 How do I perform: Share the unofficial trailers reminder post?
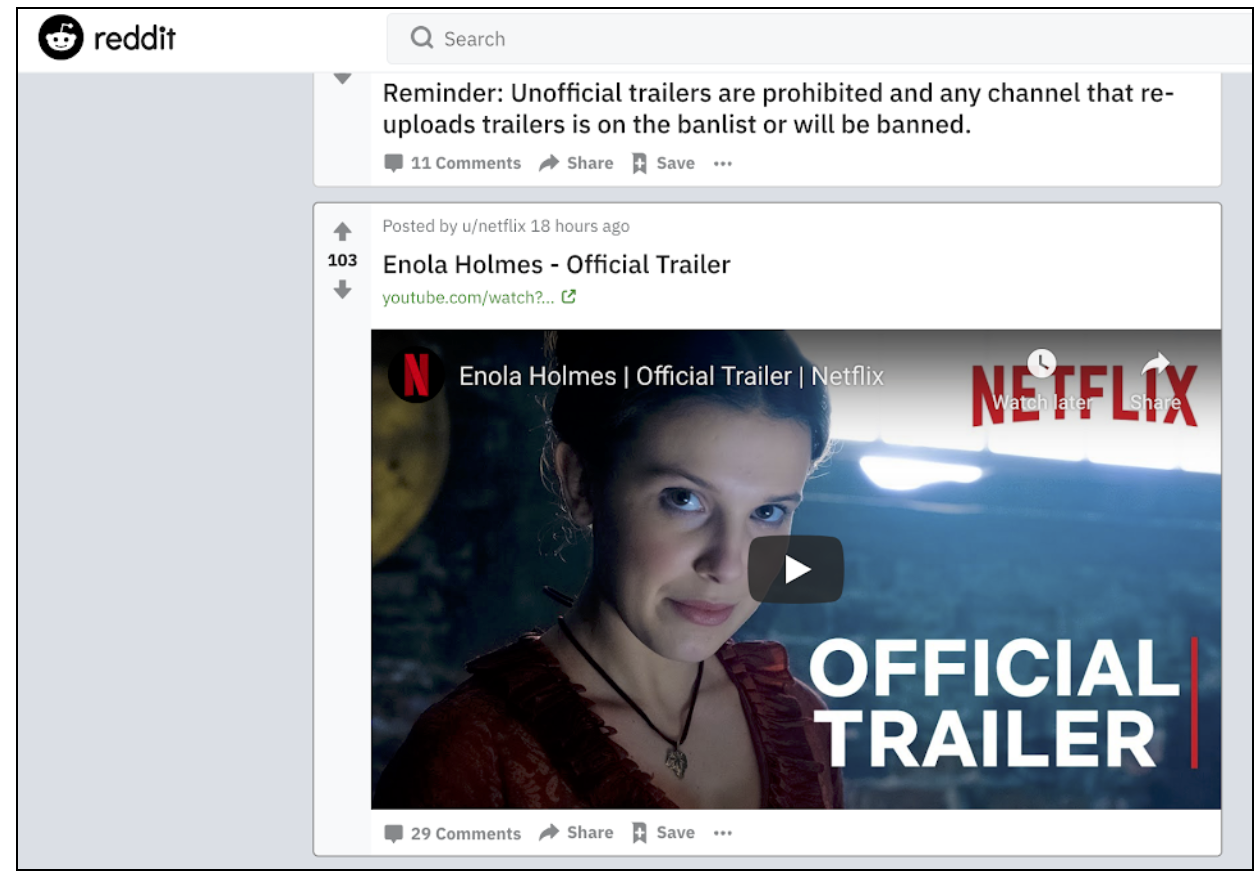point(576,163)
